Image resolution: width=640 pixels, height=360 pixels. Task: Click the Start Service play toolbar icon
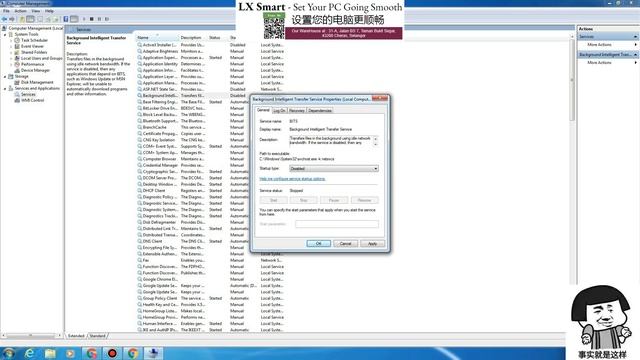tap(84, 19)
